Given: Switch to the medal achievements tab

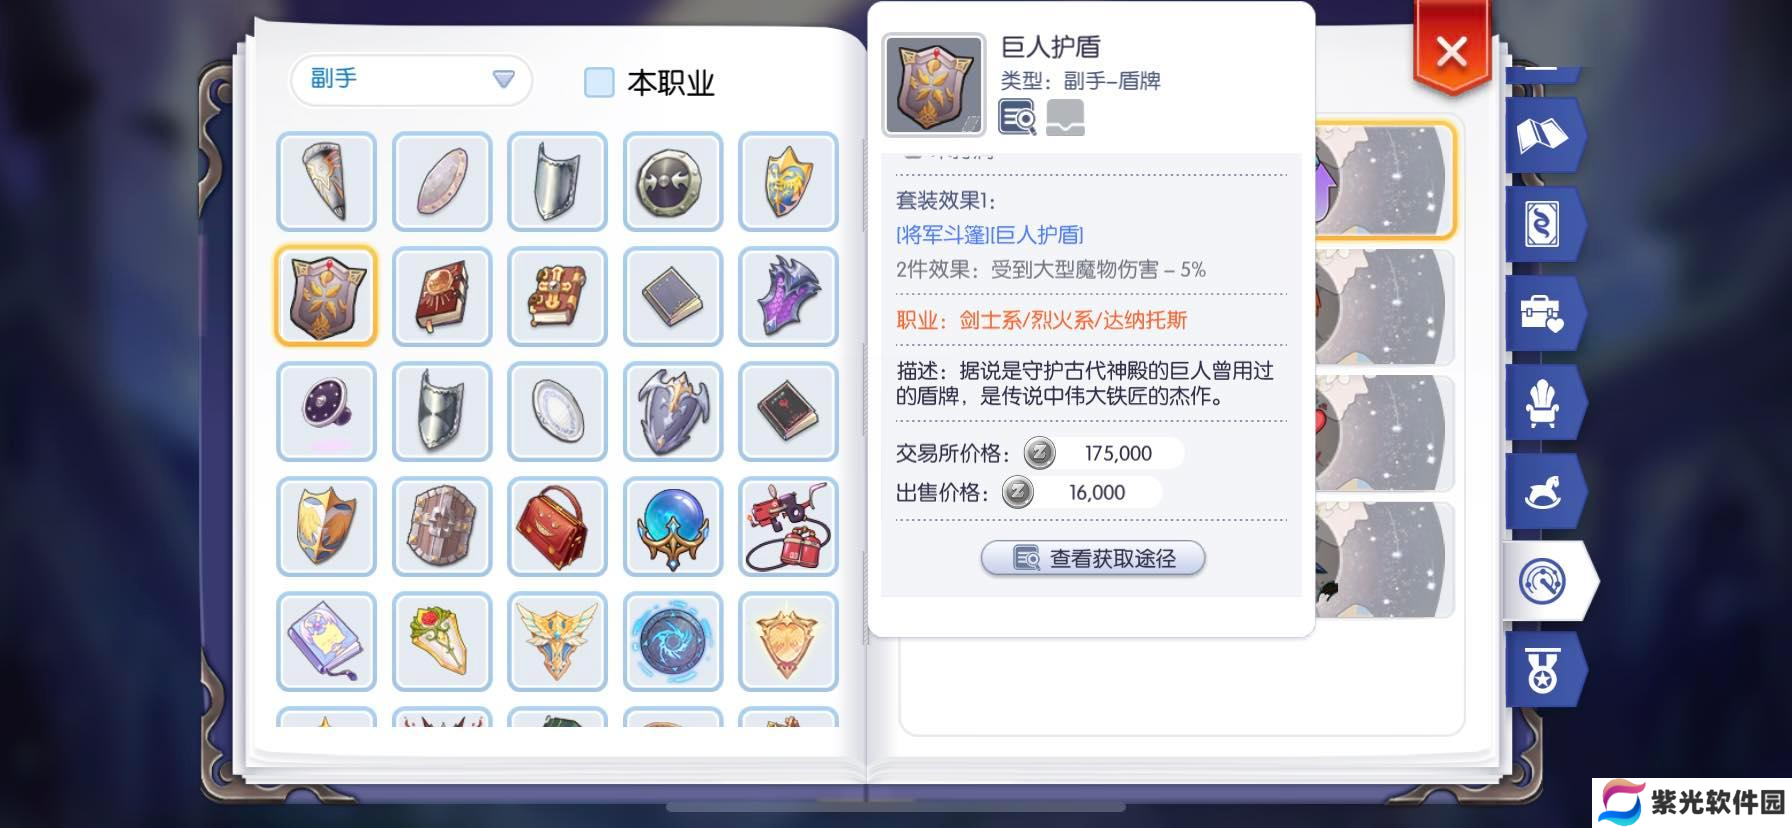Looking at the screenshot, I should 1542,670.
